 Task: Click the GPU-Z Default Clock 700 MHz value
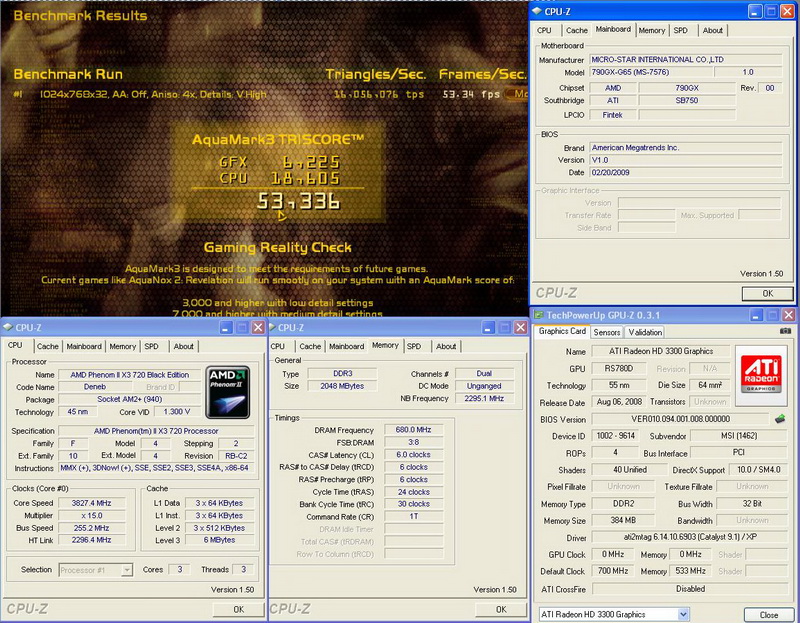[613, 571]
